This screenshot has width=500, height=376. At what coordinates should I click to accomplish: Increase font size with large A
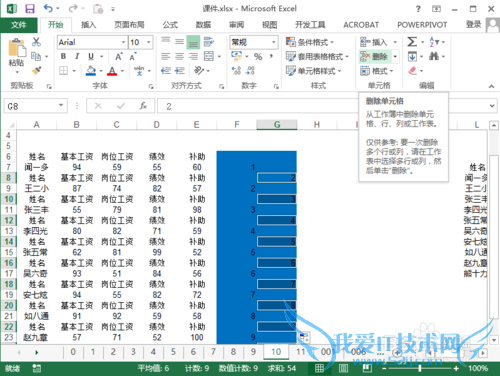pos(119,56)
